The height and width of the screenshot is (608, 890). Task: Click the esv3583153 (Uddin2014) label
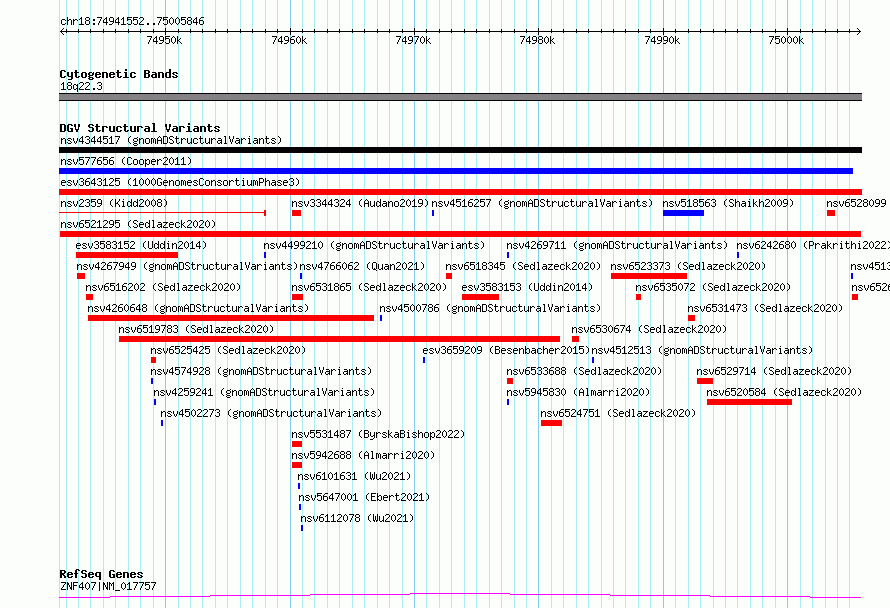coord(527,287)
